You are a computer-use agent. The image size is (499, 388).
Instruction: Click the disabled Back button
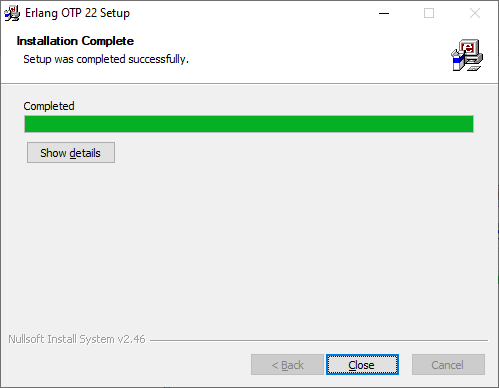click(x=287, y=365)
